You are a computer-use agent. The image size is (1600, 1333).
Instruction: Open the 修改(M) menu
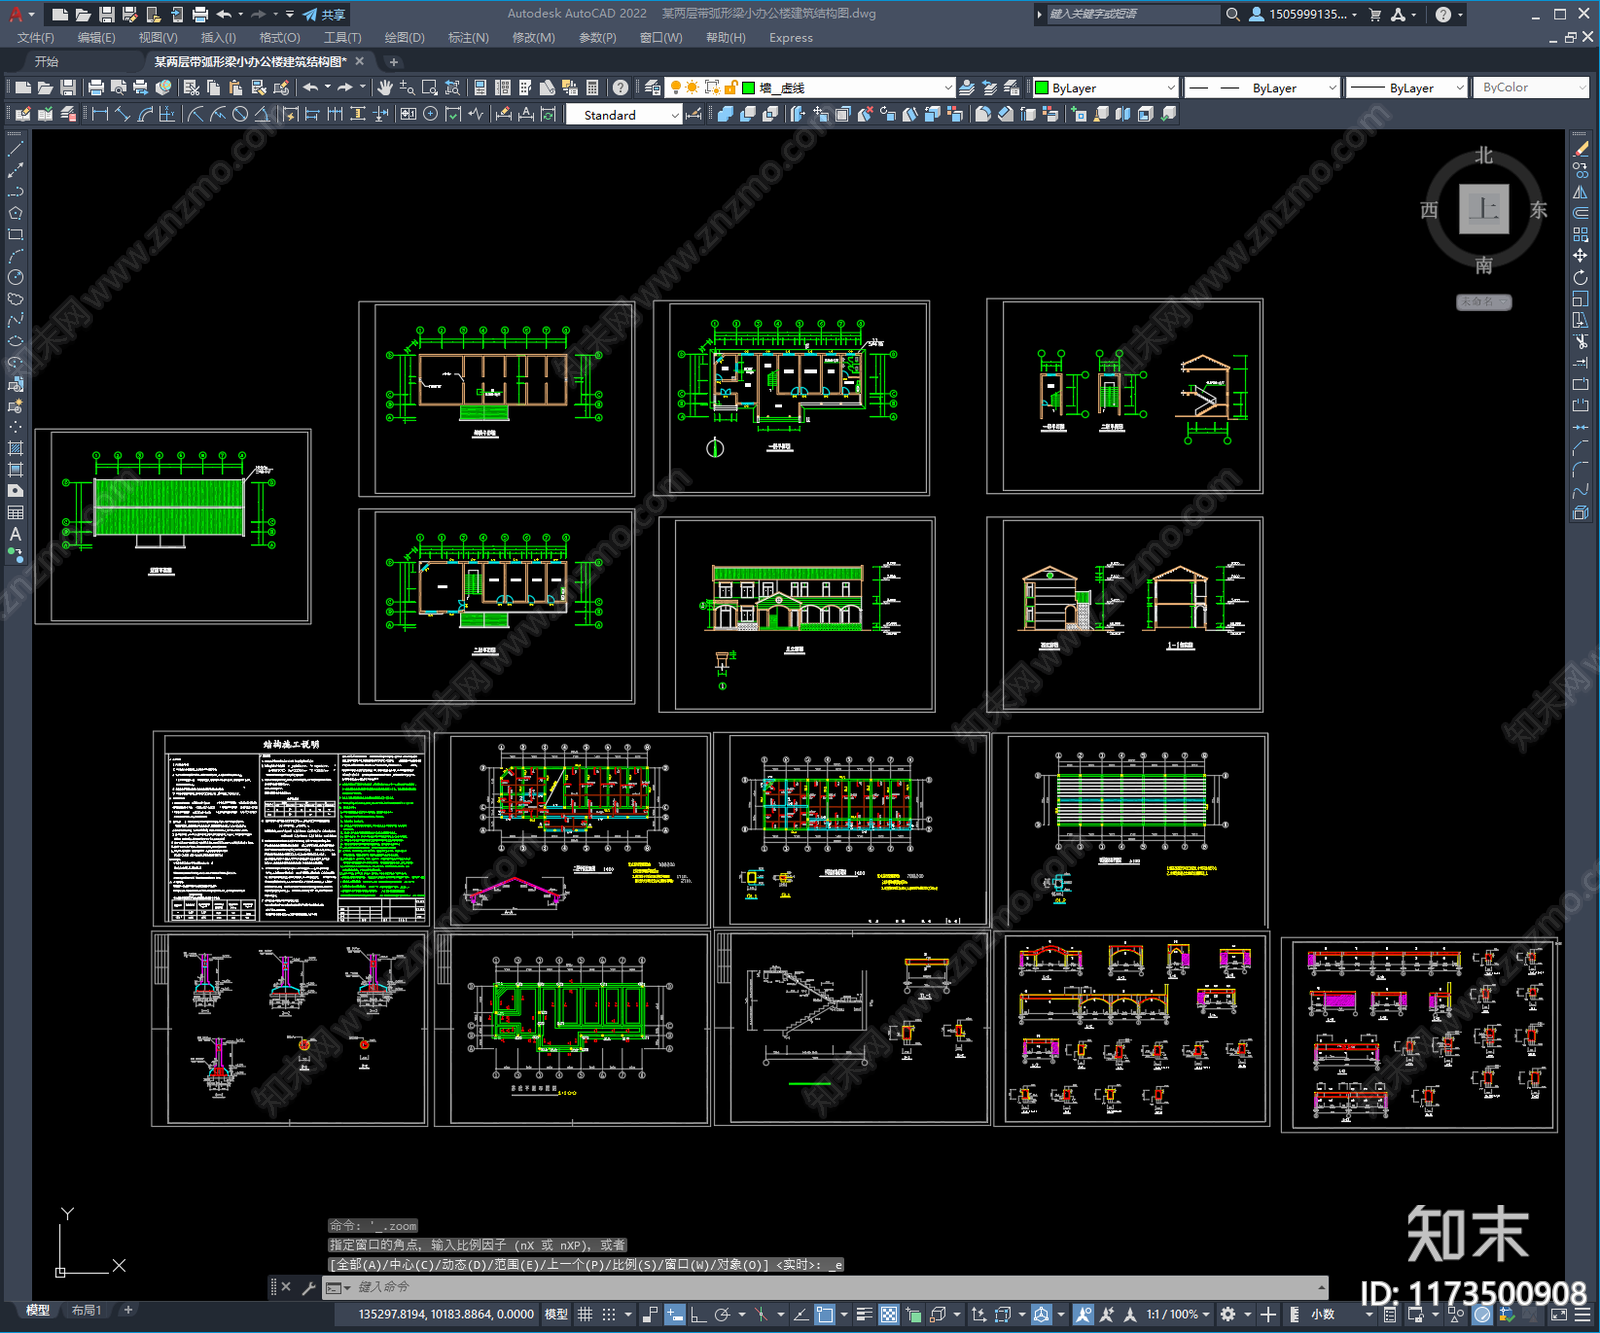(534, 38)
